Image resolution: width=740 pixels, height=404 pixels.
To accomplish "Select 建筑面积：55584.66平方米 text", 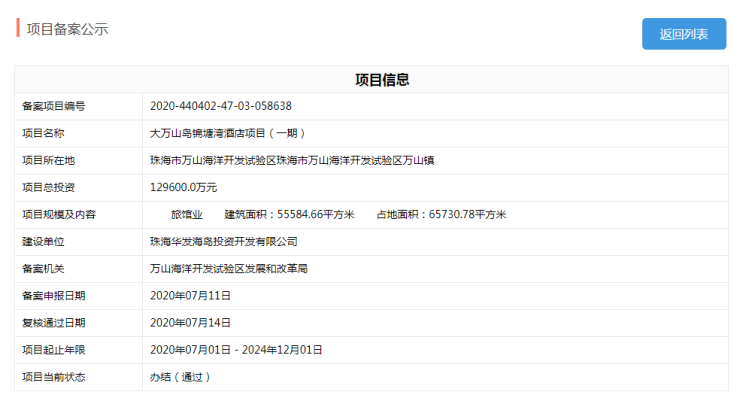I will click(289, 215).
